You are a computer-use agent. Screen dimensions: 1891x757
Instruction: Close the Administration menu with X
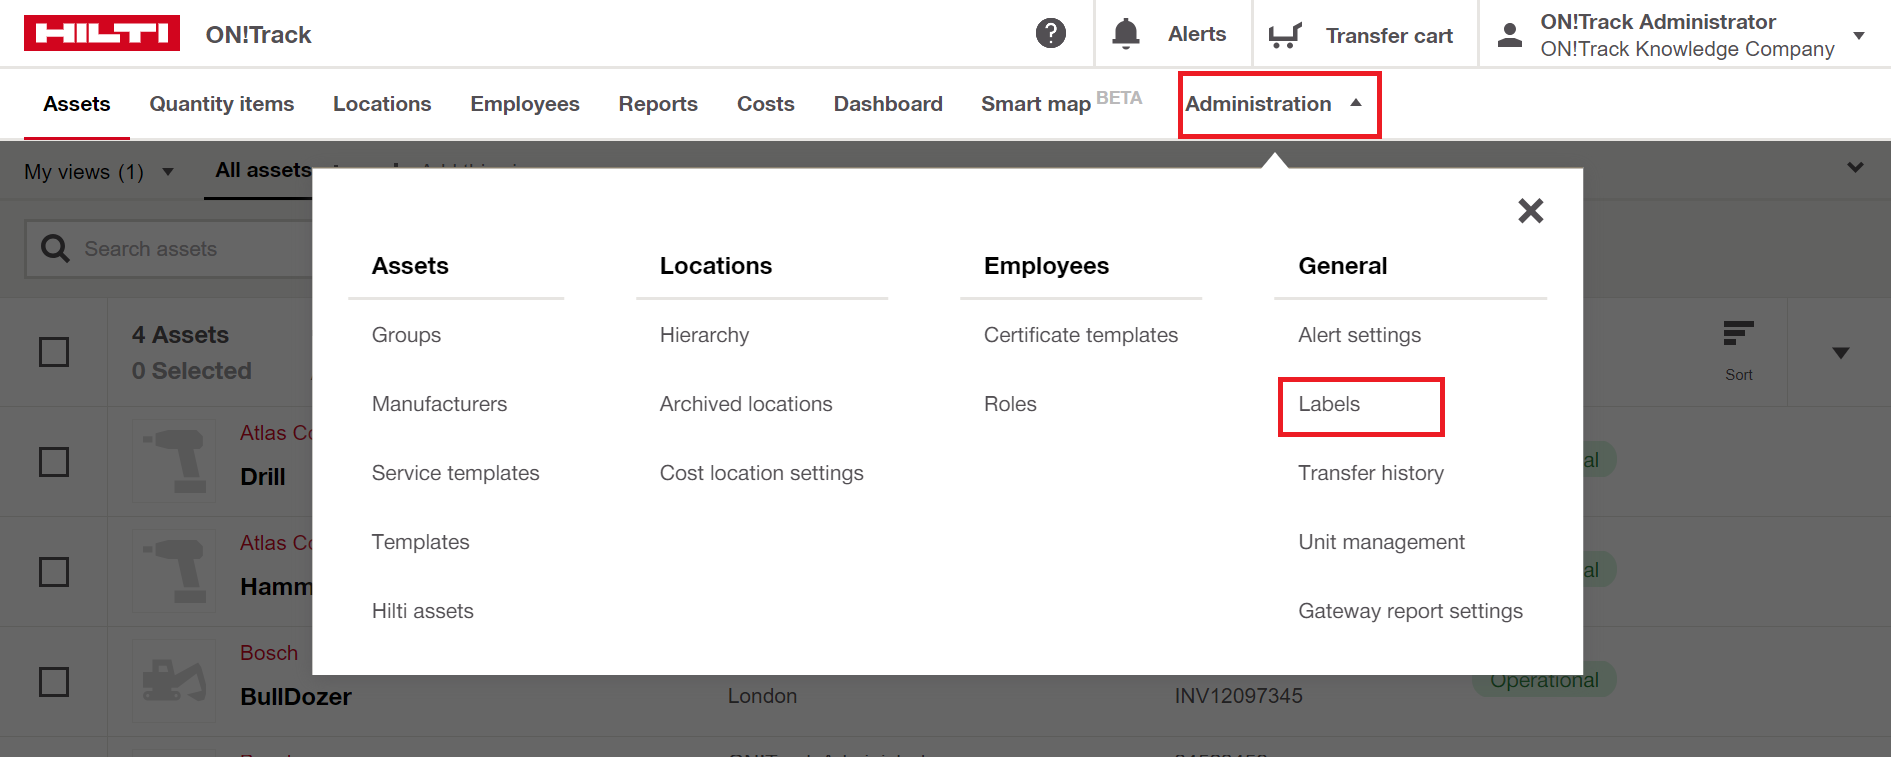click(x=1530, y=211)
